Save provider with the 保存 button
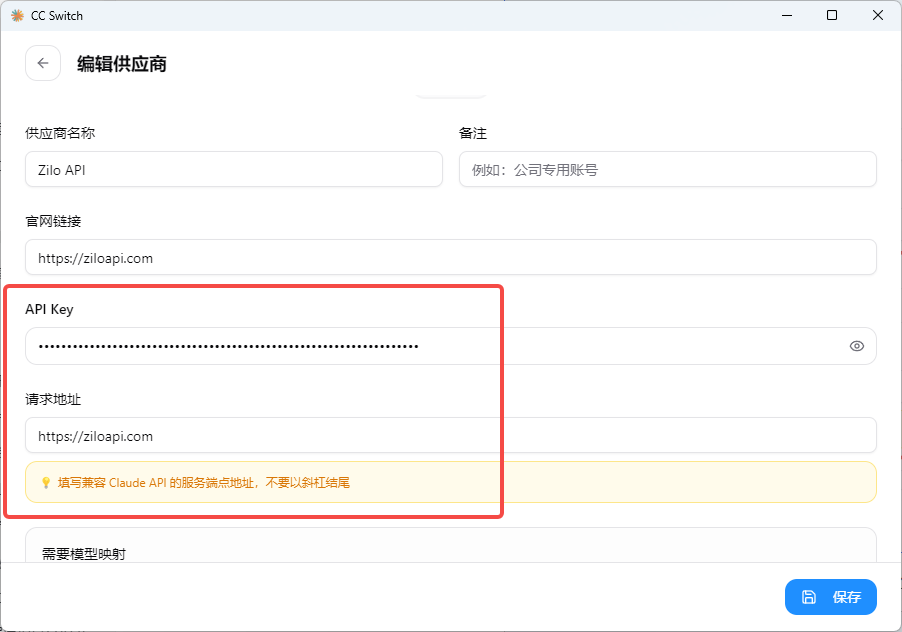902x632 pixels. tap(831, 597)
